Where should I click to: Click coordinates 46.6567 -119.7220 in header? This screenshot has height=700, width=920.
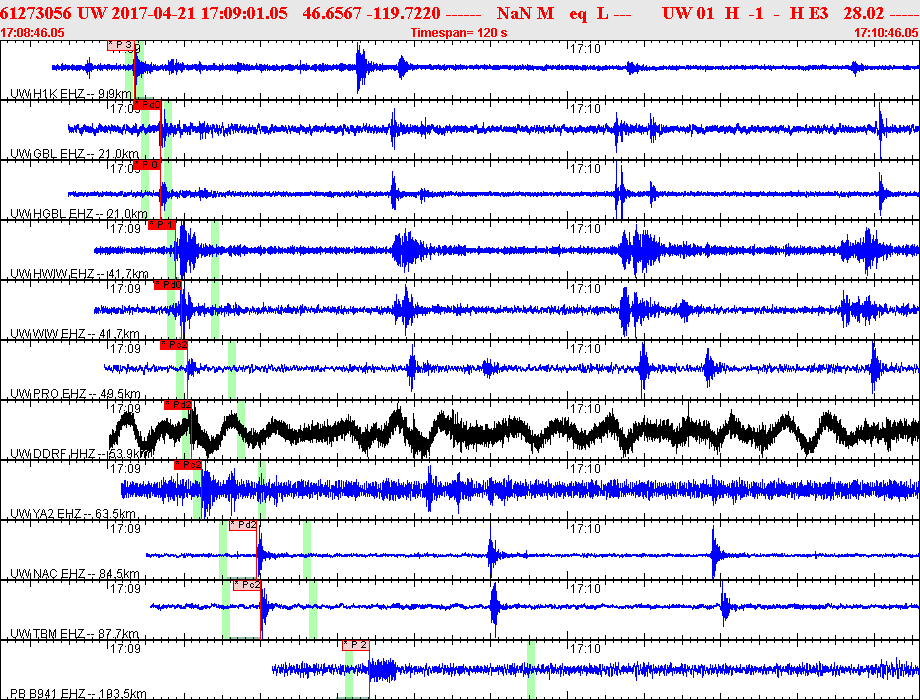point(372,13)
